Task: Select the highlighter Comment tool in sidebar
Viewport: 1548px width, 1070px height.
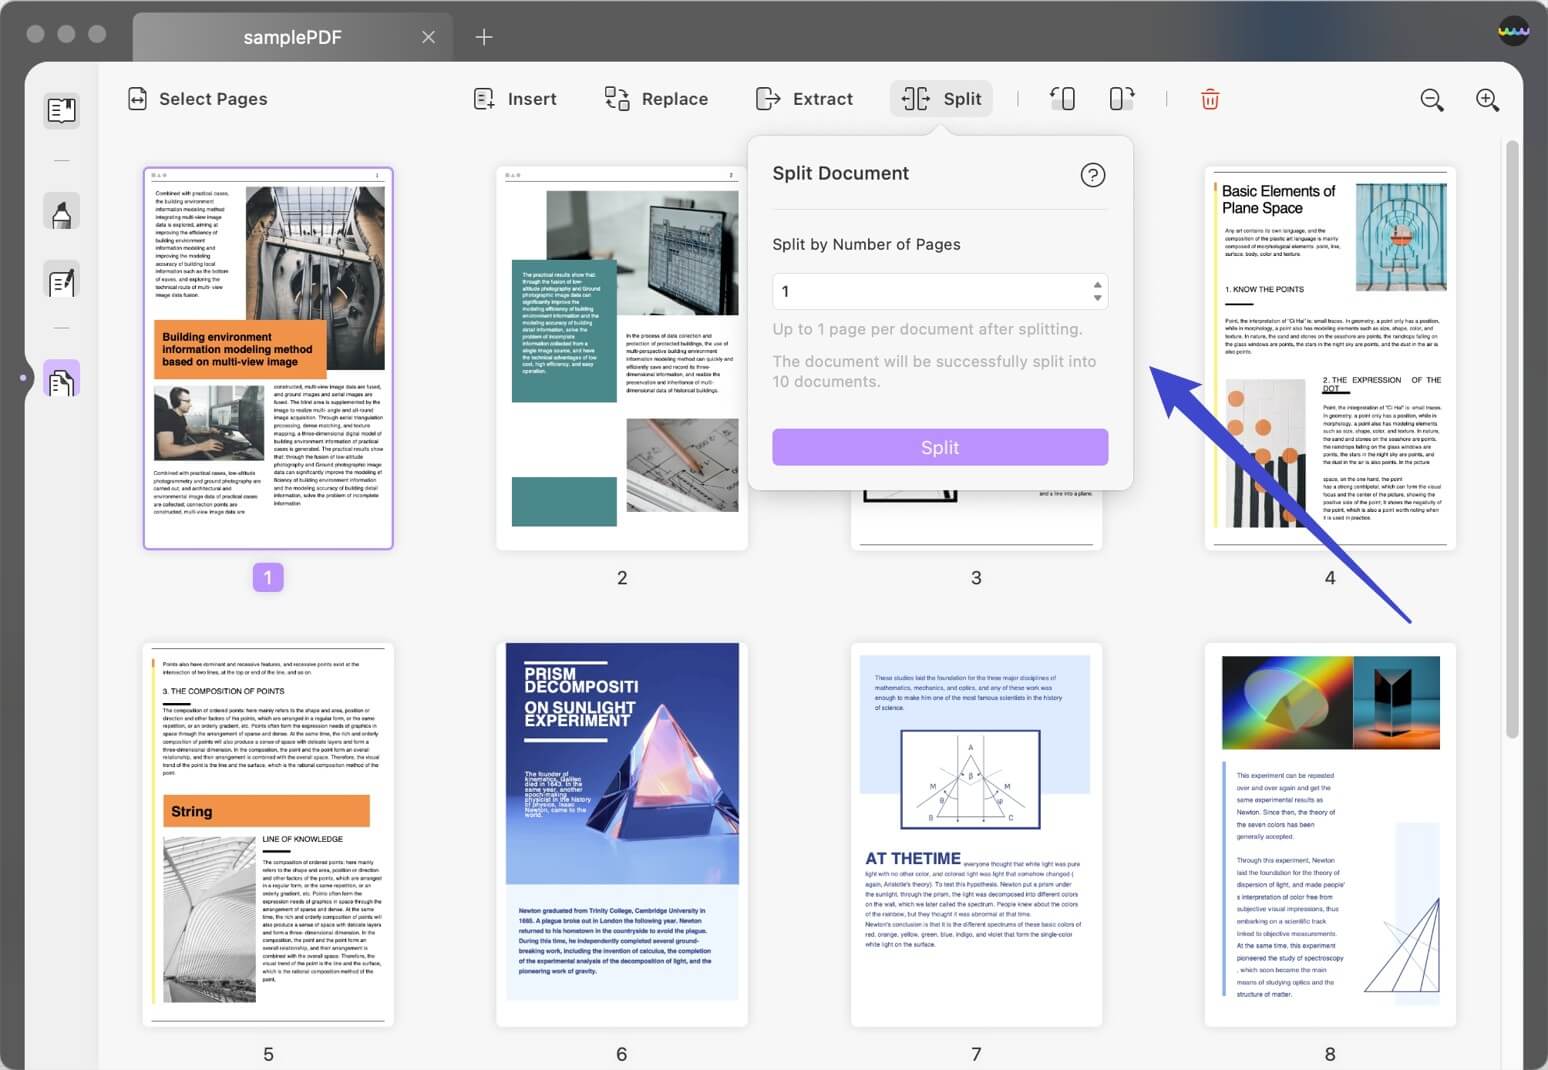Action: [61, 212]
